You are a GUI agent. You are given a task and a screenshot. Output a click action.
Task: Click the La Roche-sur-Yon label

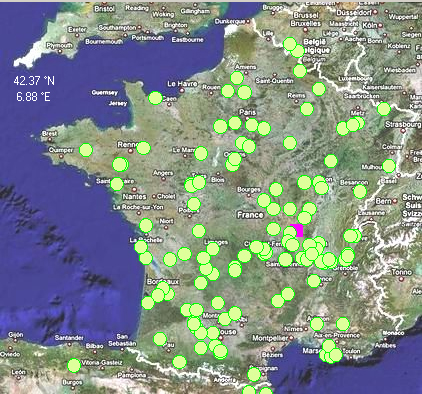click(138, 207)
